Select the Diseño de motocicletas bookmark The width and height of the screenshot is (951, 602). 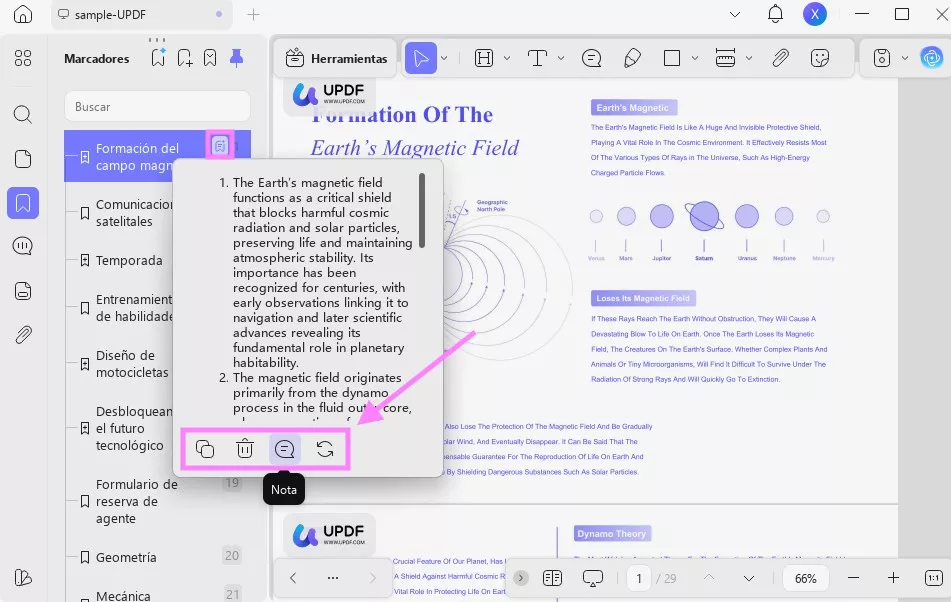pos(126,364)
